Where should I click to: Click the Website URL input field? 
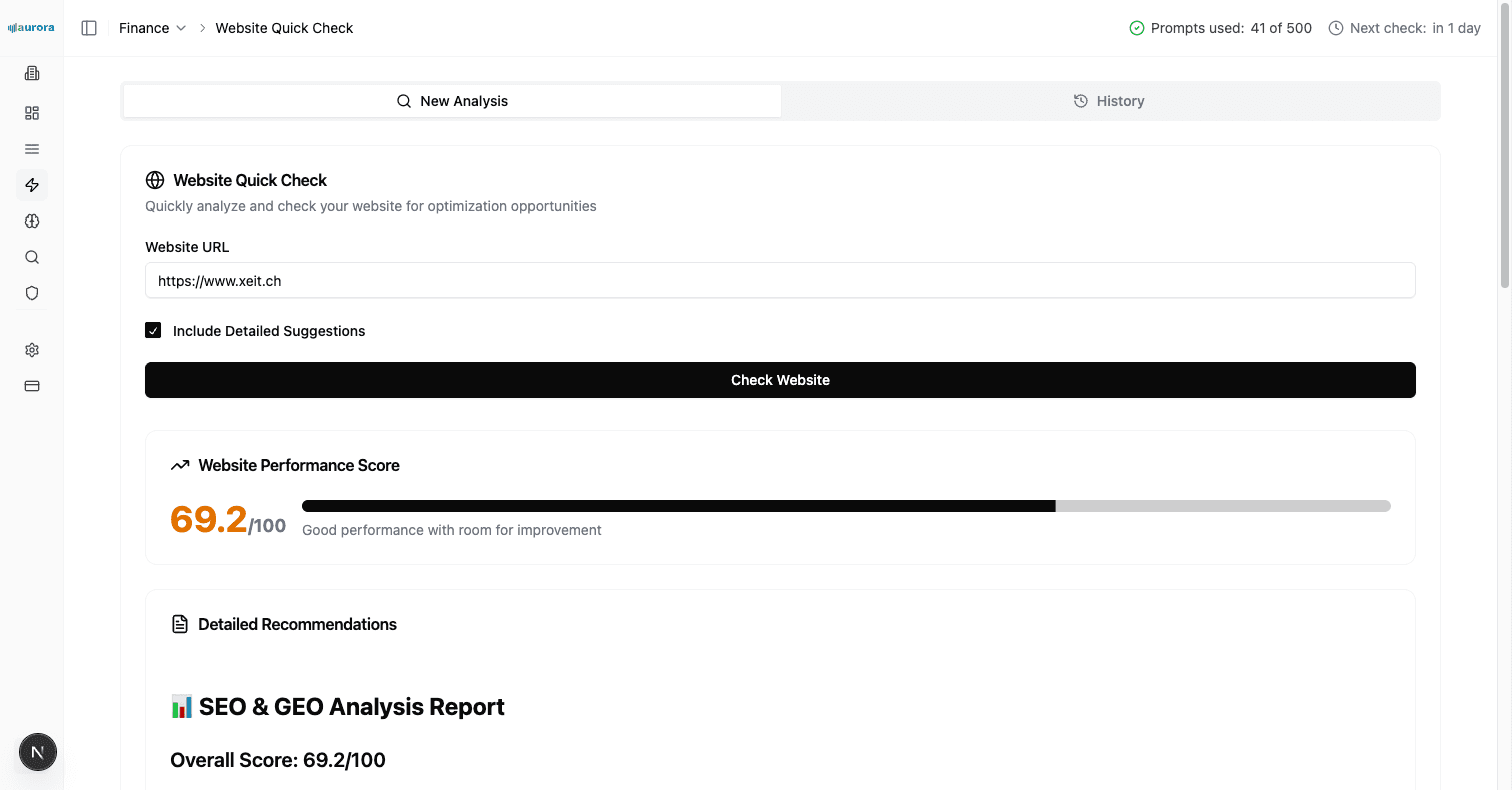(x=780, y=281)
